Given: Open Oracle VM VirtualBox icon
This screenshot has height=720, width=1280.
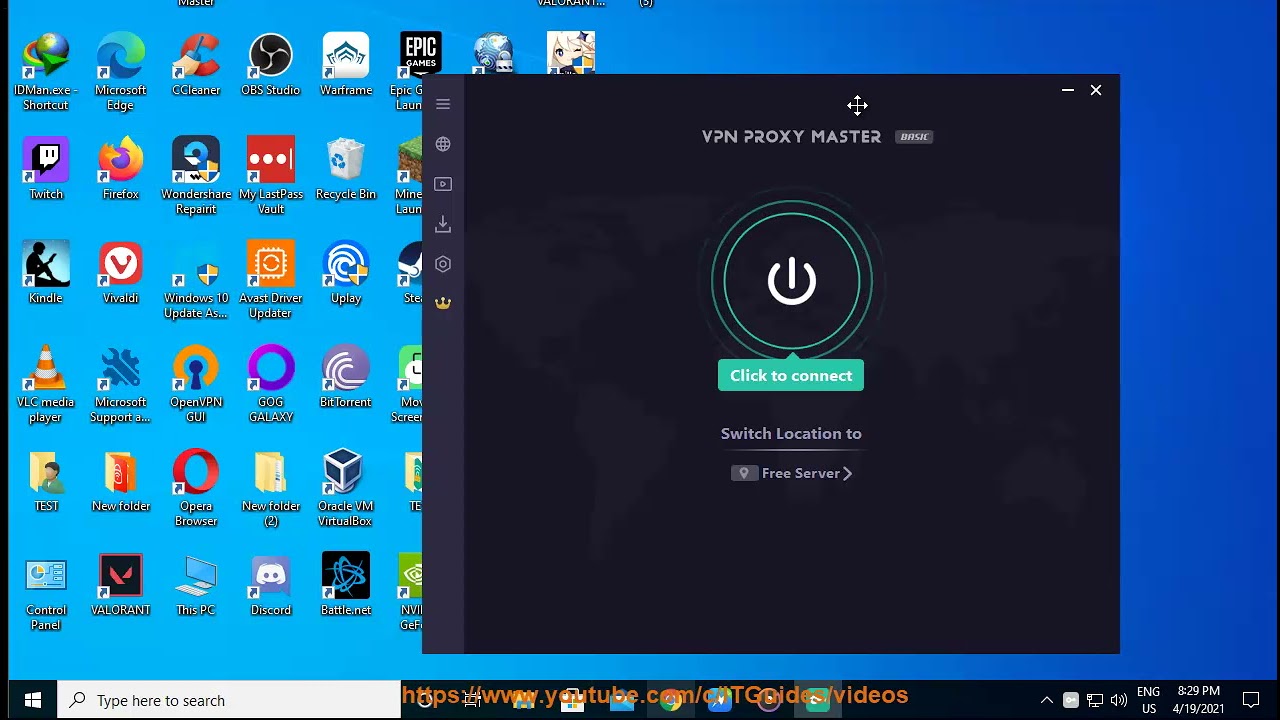Looking at the screenshot, I should [346, 487].
